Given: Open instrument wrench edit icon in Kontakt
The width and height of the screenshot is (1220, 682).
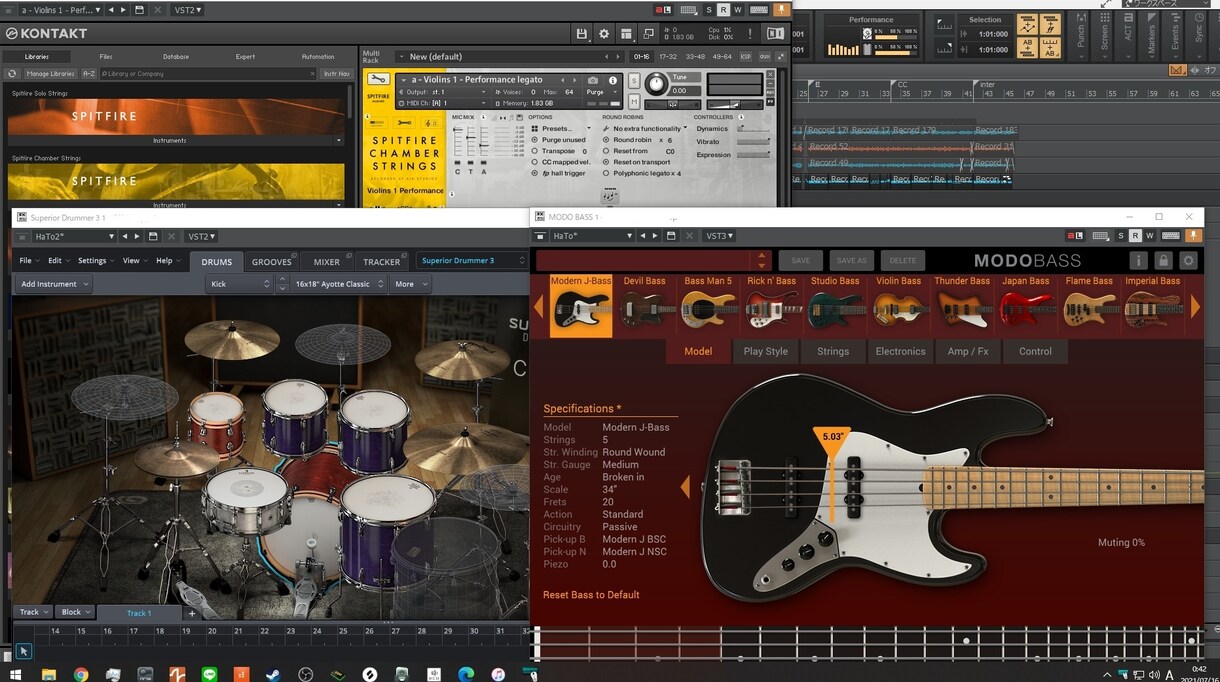Looking at the screenshot, I should click(x=378, y=79).
